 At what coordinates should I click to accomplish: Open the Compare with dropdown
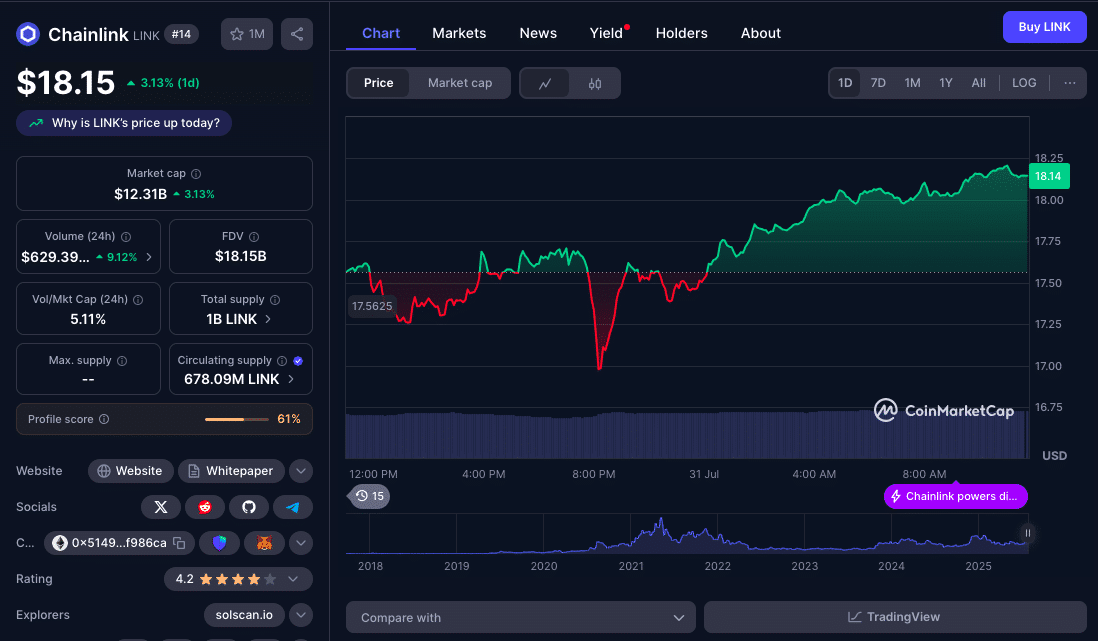(520, 617)
